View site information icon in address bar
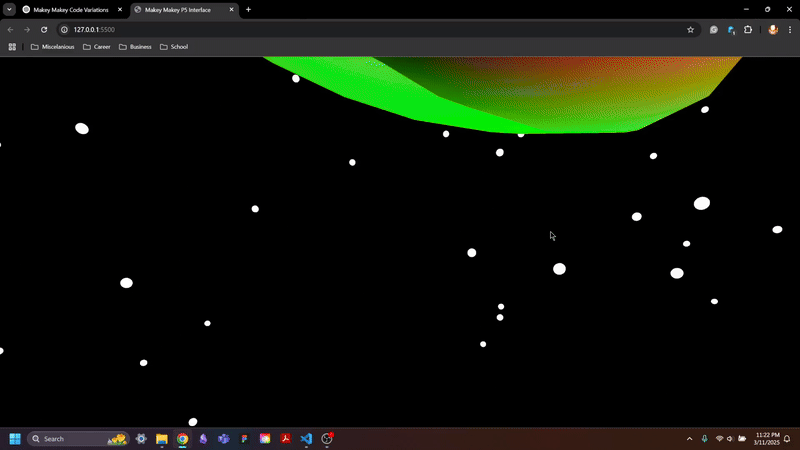 64,30
